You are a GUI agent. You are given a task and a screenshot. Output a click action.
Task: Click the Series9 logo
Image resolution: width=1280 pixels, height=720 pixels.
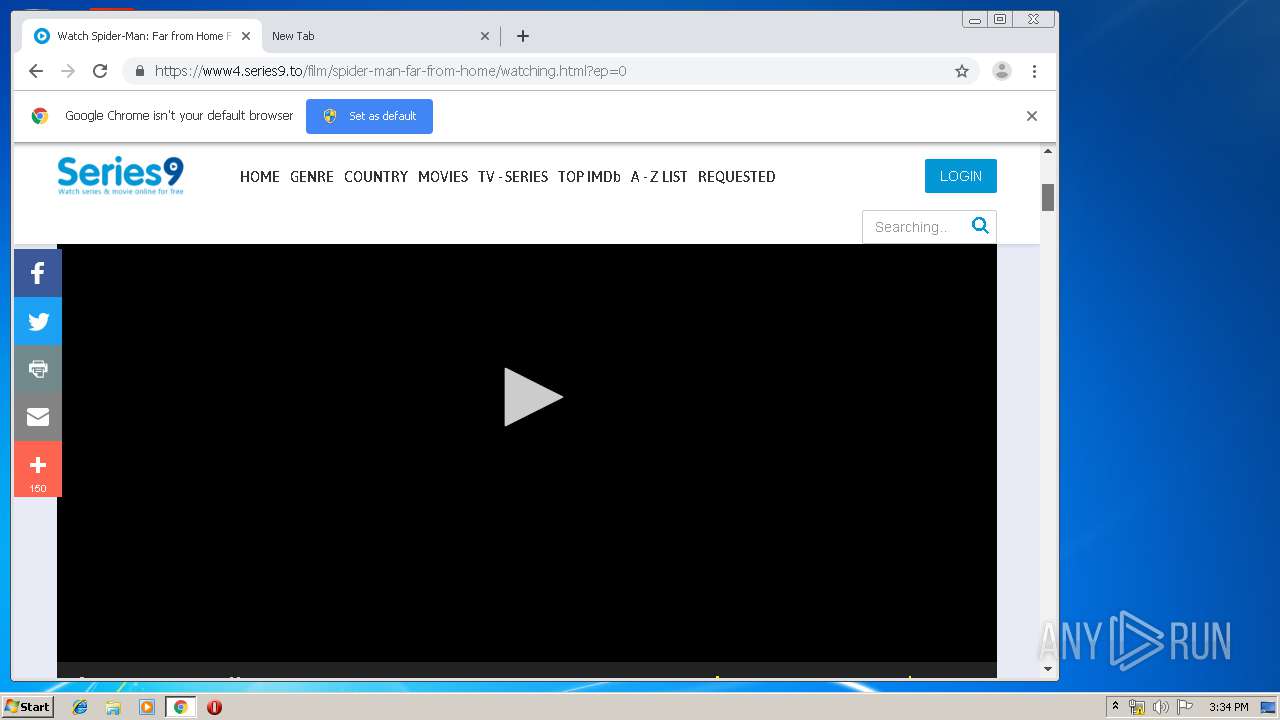120,175
